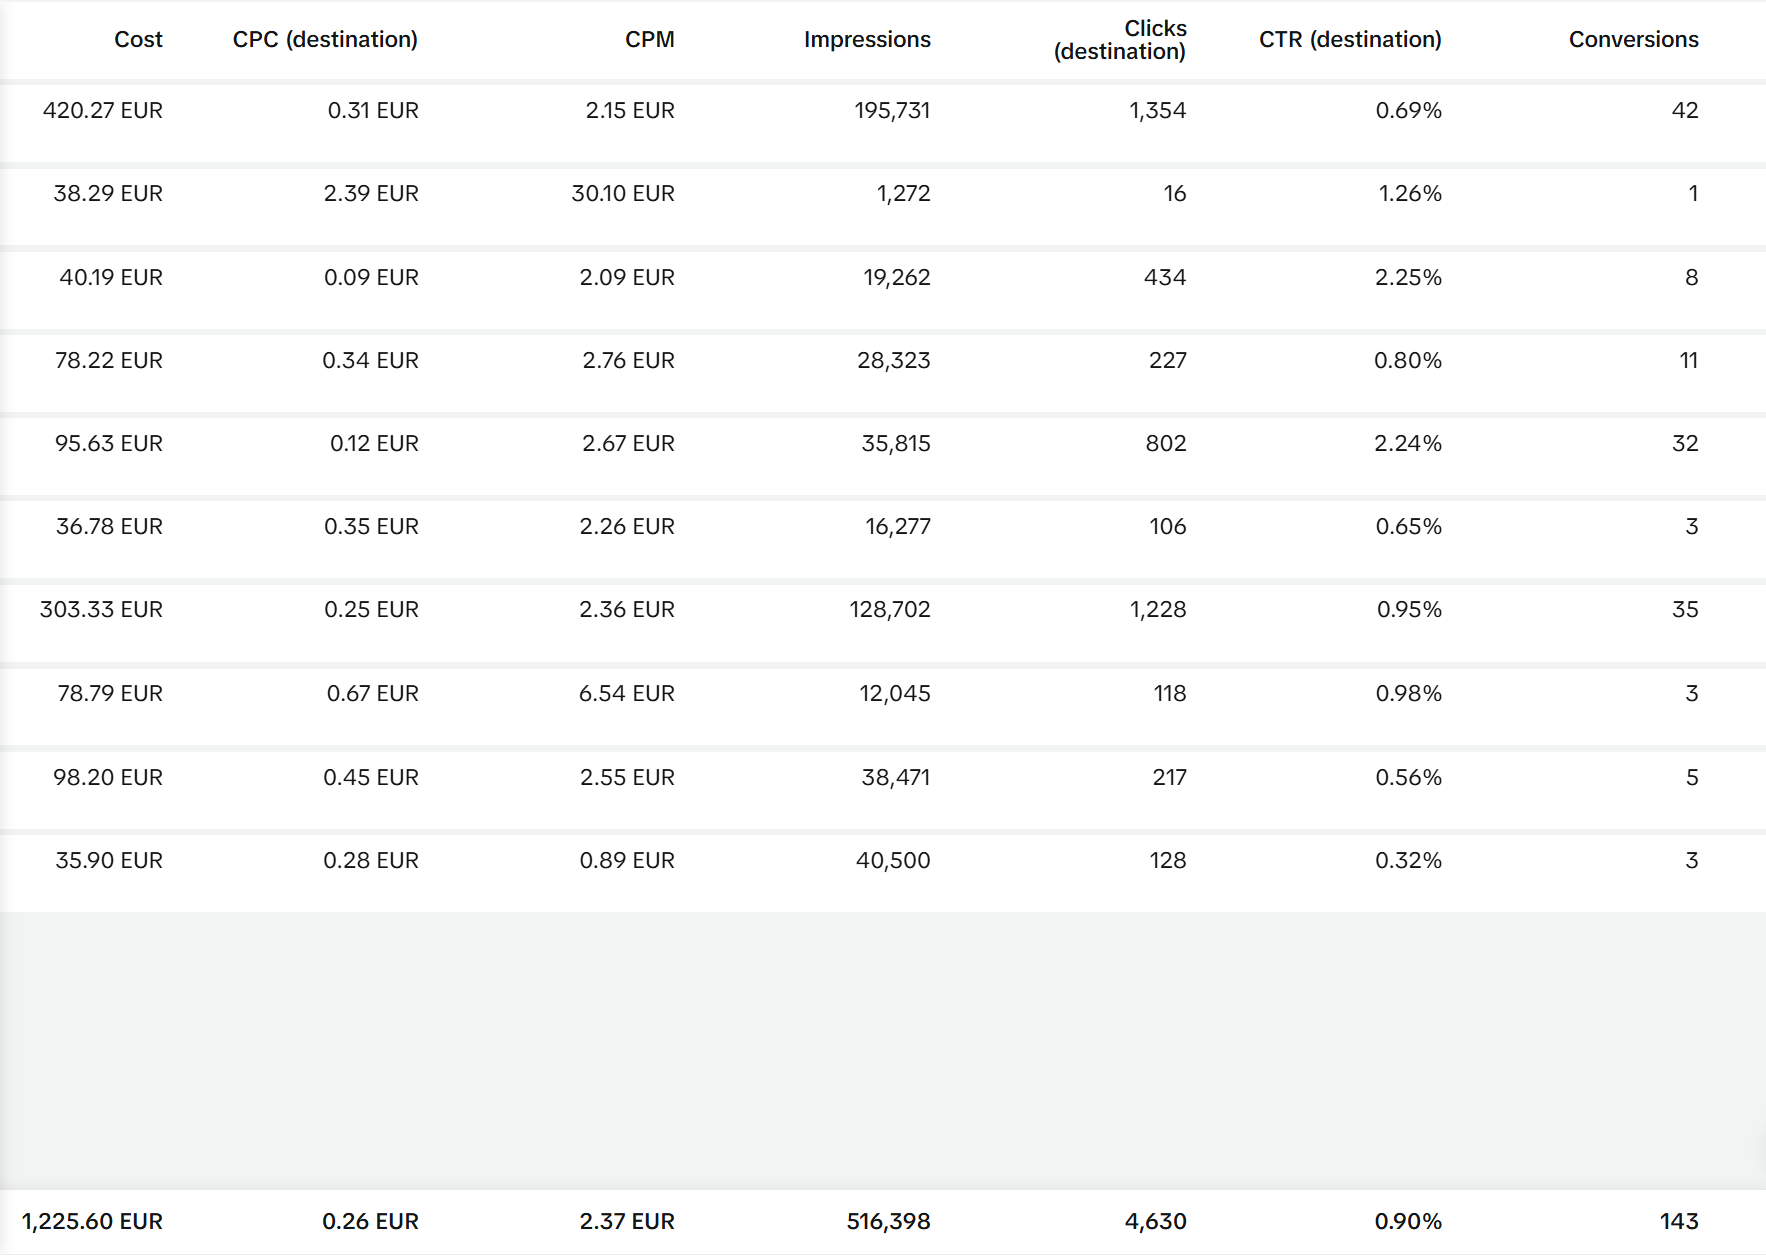Select the 1,272 impressions cell
Image resolution: width=1766 pixels, height=1256 pixels.
point(904,194)
